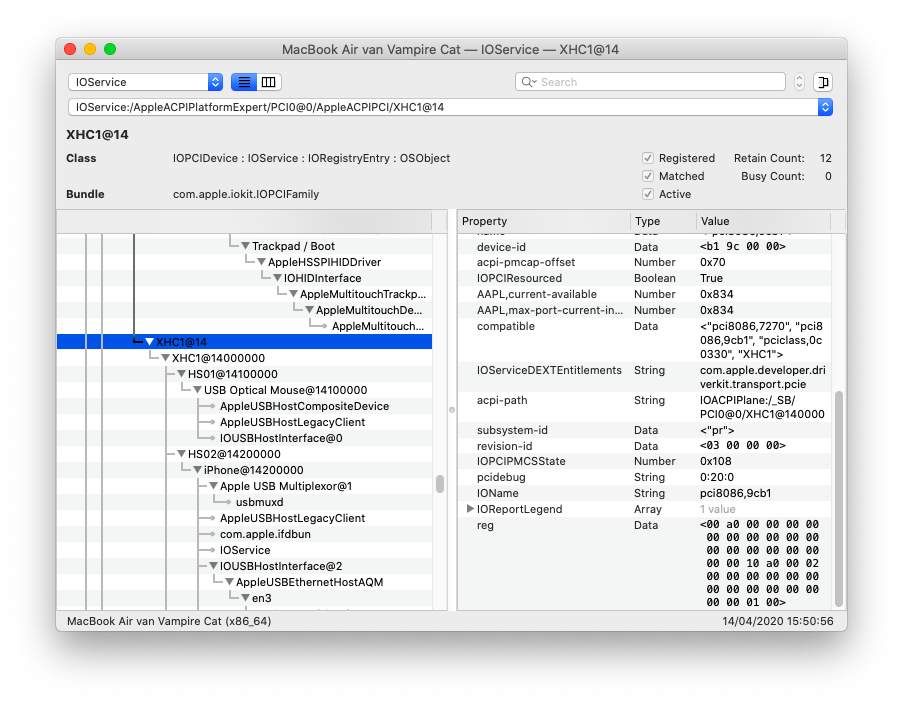Select IOUSBHostInterface@0 entry
The height and width of the screenshot is (705, 903).
tap(281, 438)
